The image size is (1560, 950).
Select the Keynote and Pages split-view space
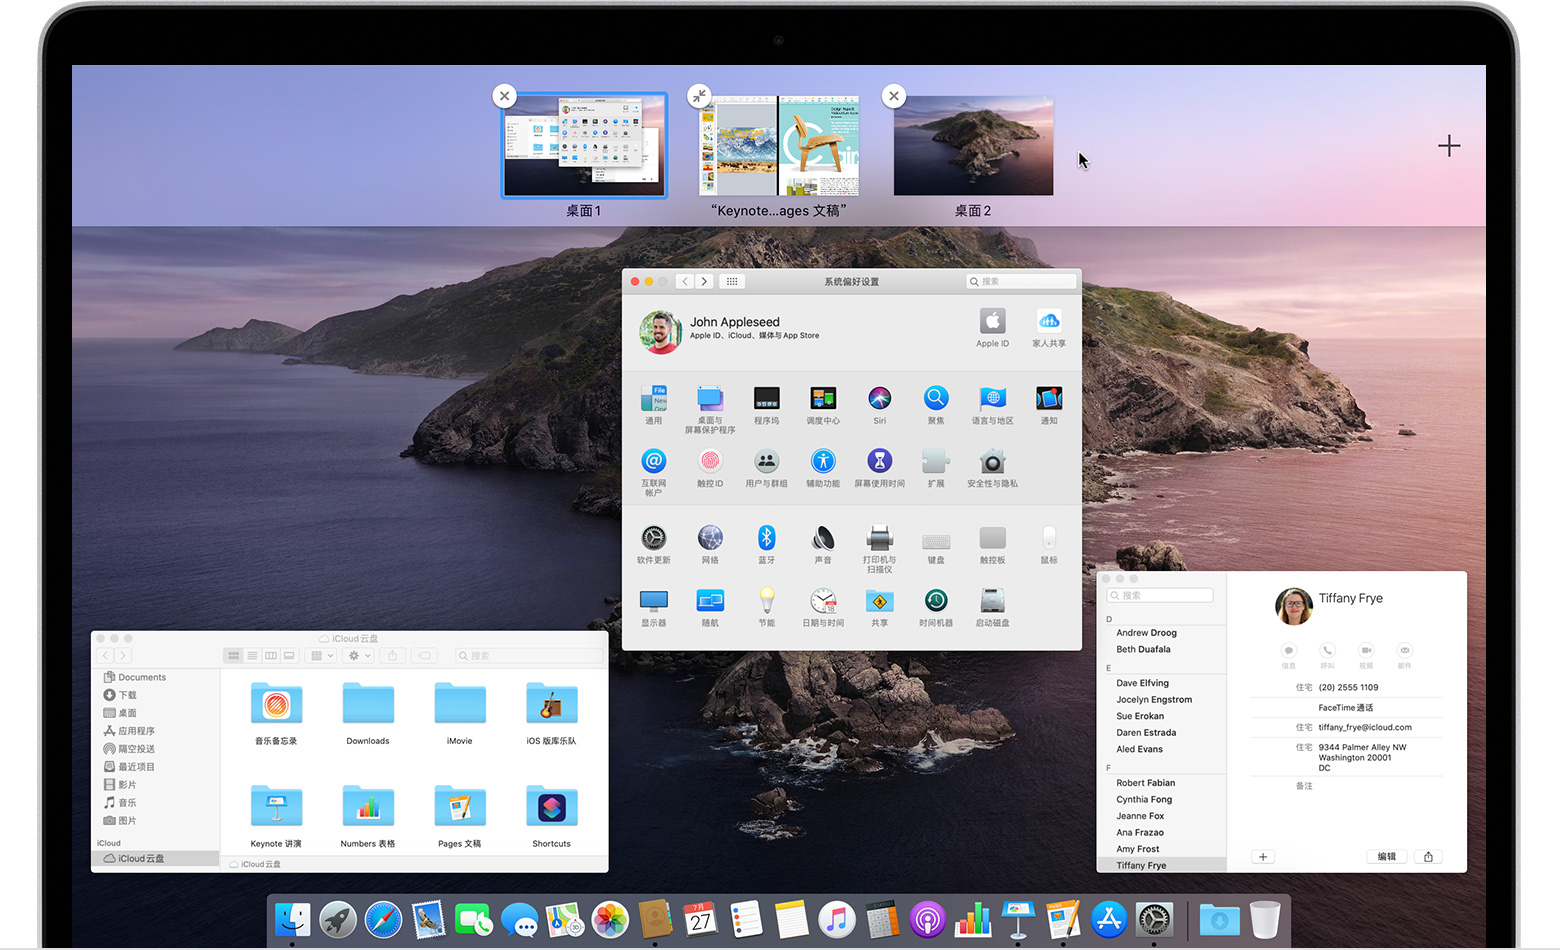pyautogui.click(x=779, y=147)
